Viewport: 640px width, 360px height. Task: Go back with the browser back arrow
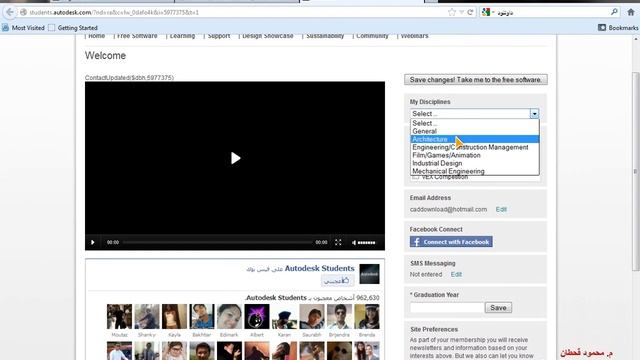tap(10, 12)
